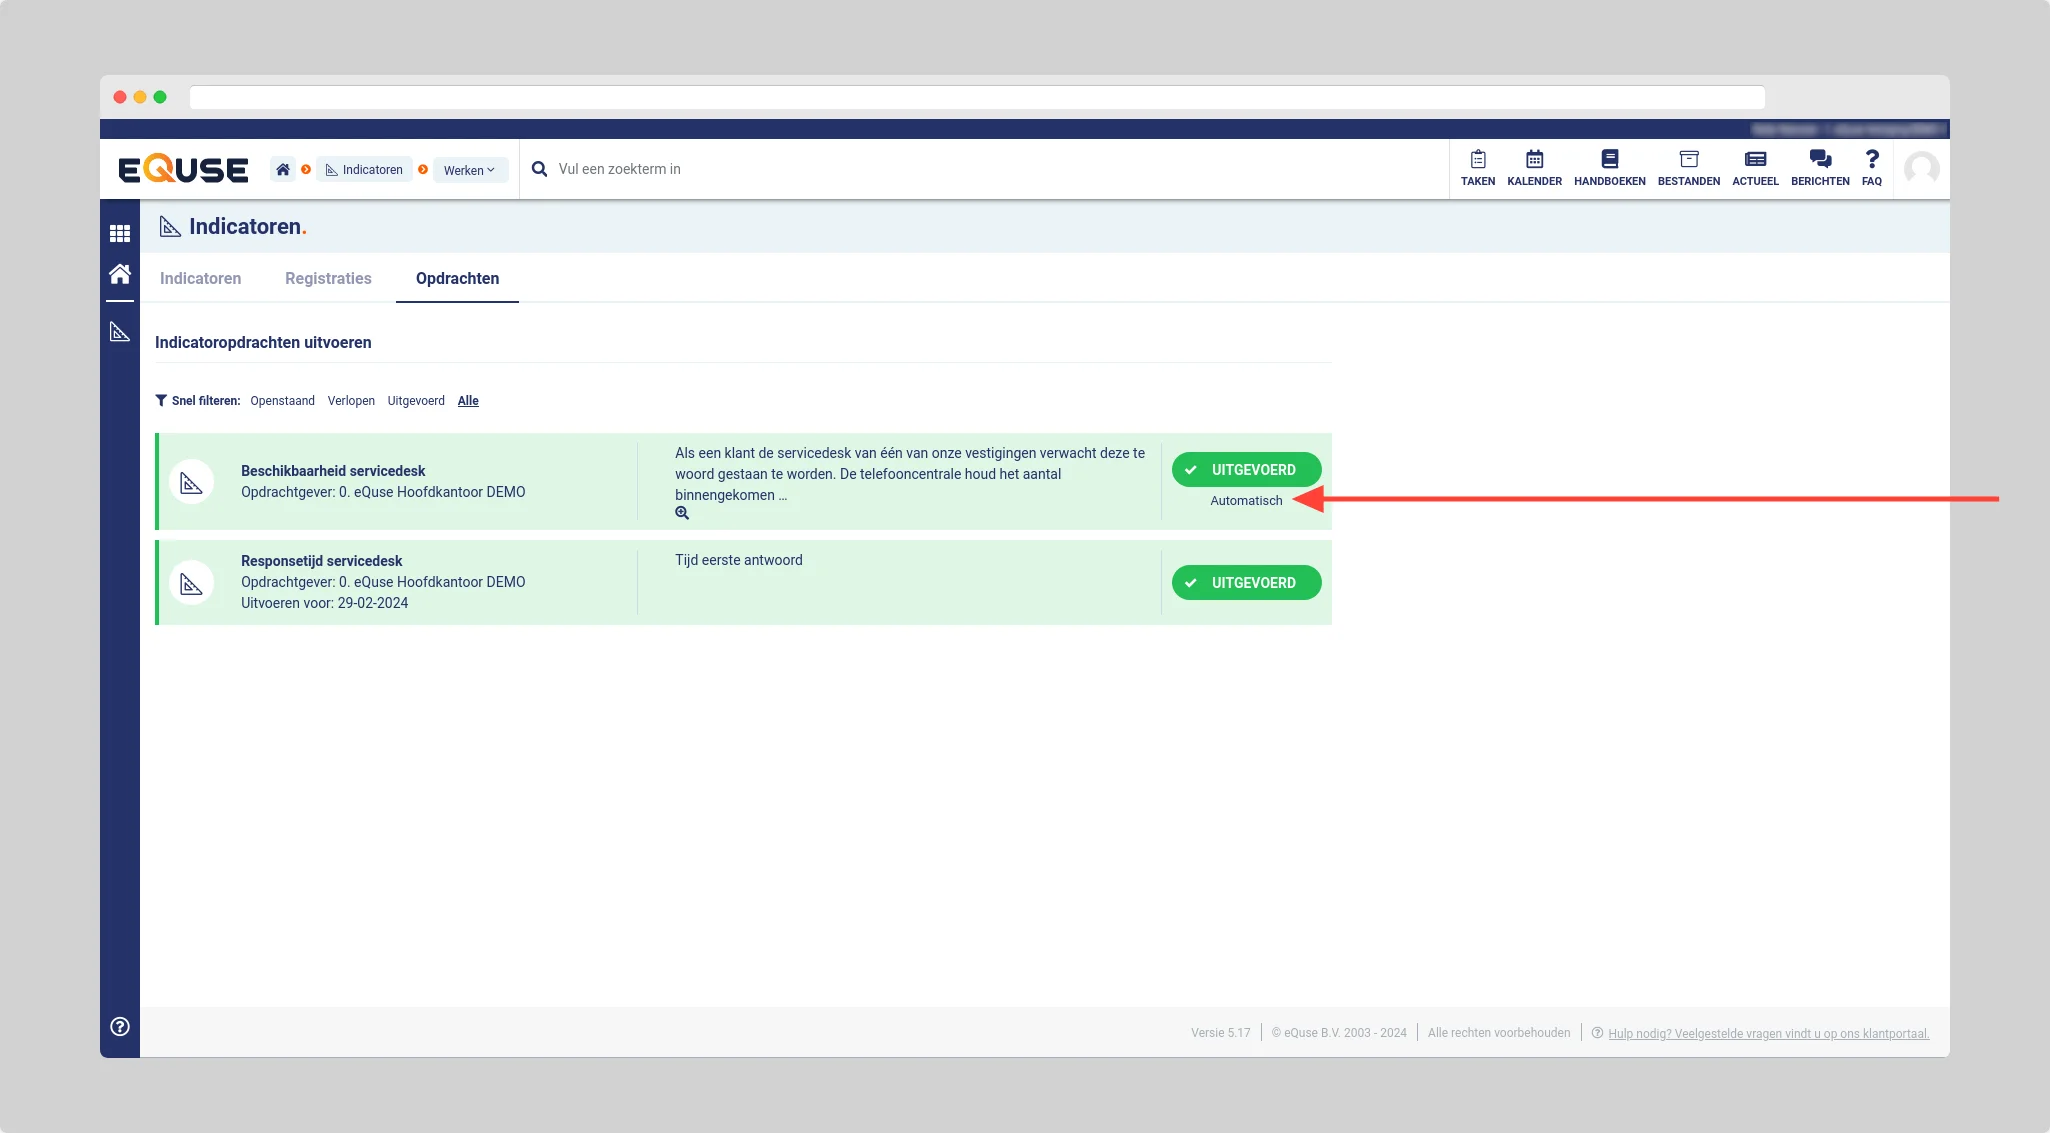Open the Actueel news icon
This screenshot has width=2050, height=1133.
tap(1755, 160)
